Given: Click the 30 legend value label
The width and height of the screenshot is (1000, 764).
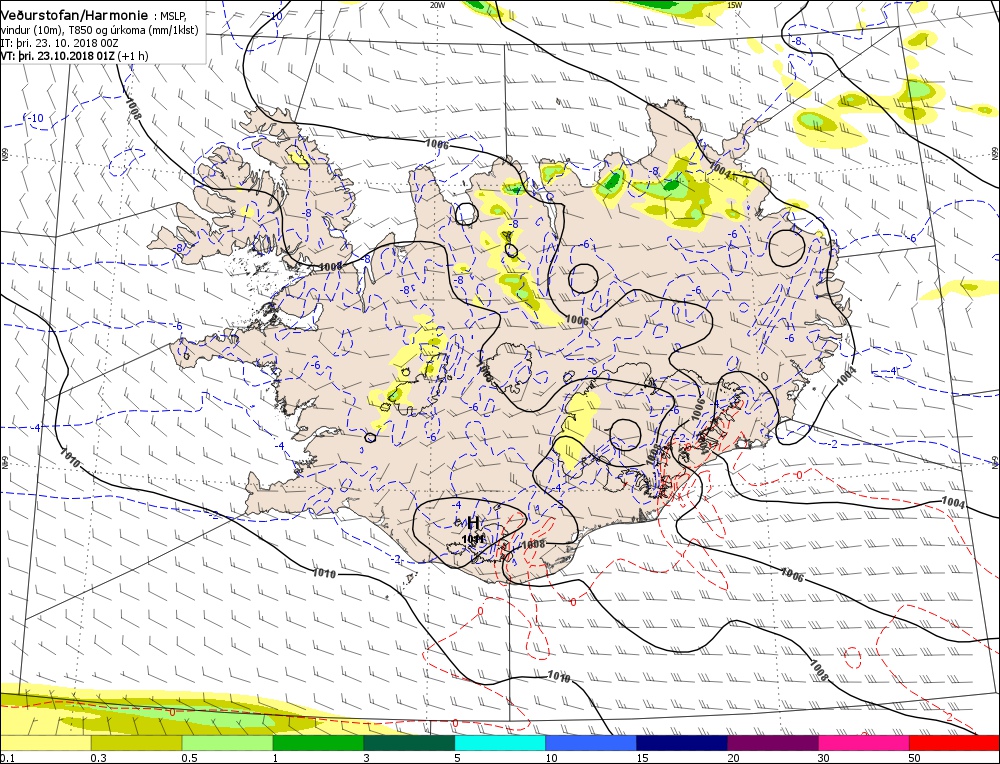Looking at the screenshot, I should (824, 758).
